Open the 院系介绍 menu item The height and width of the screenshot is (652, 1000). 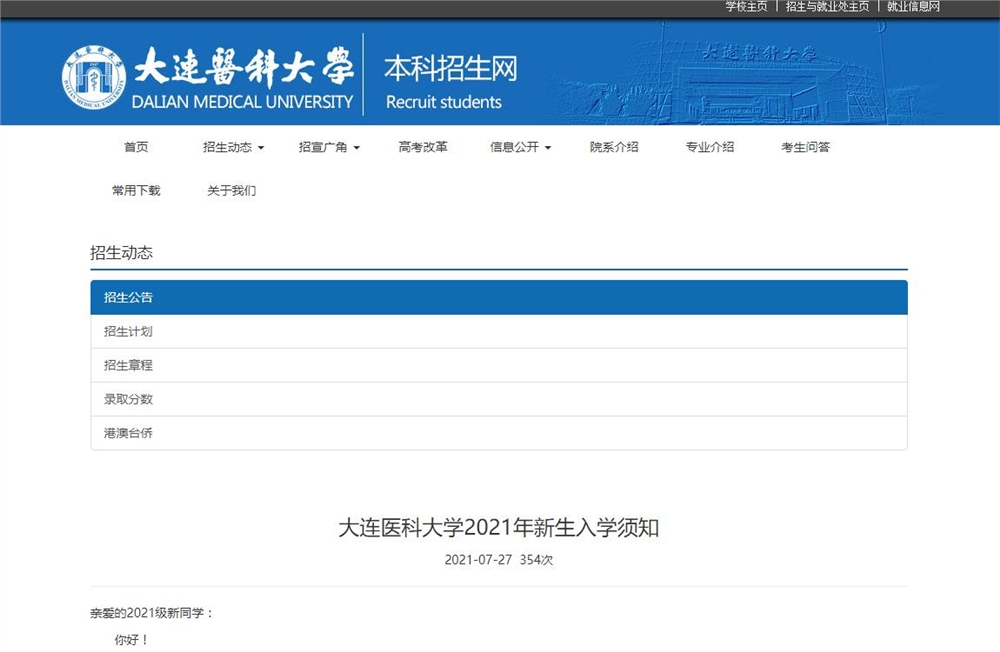pyautogui.click(x=614, y=147)
